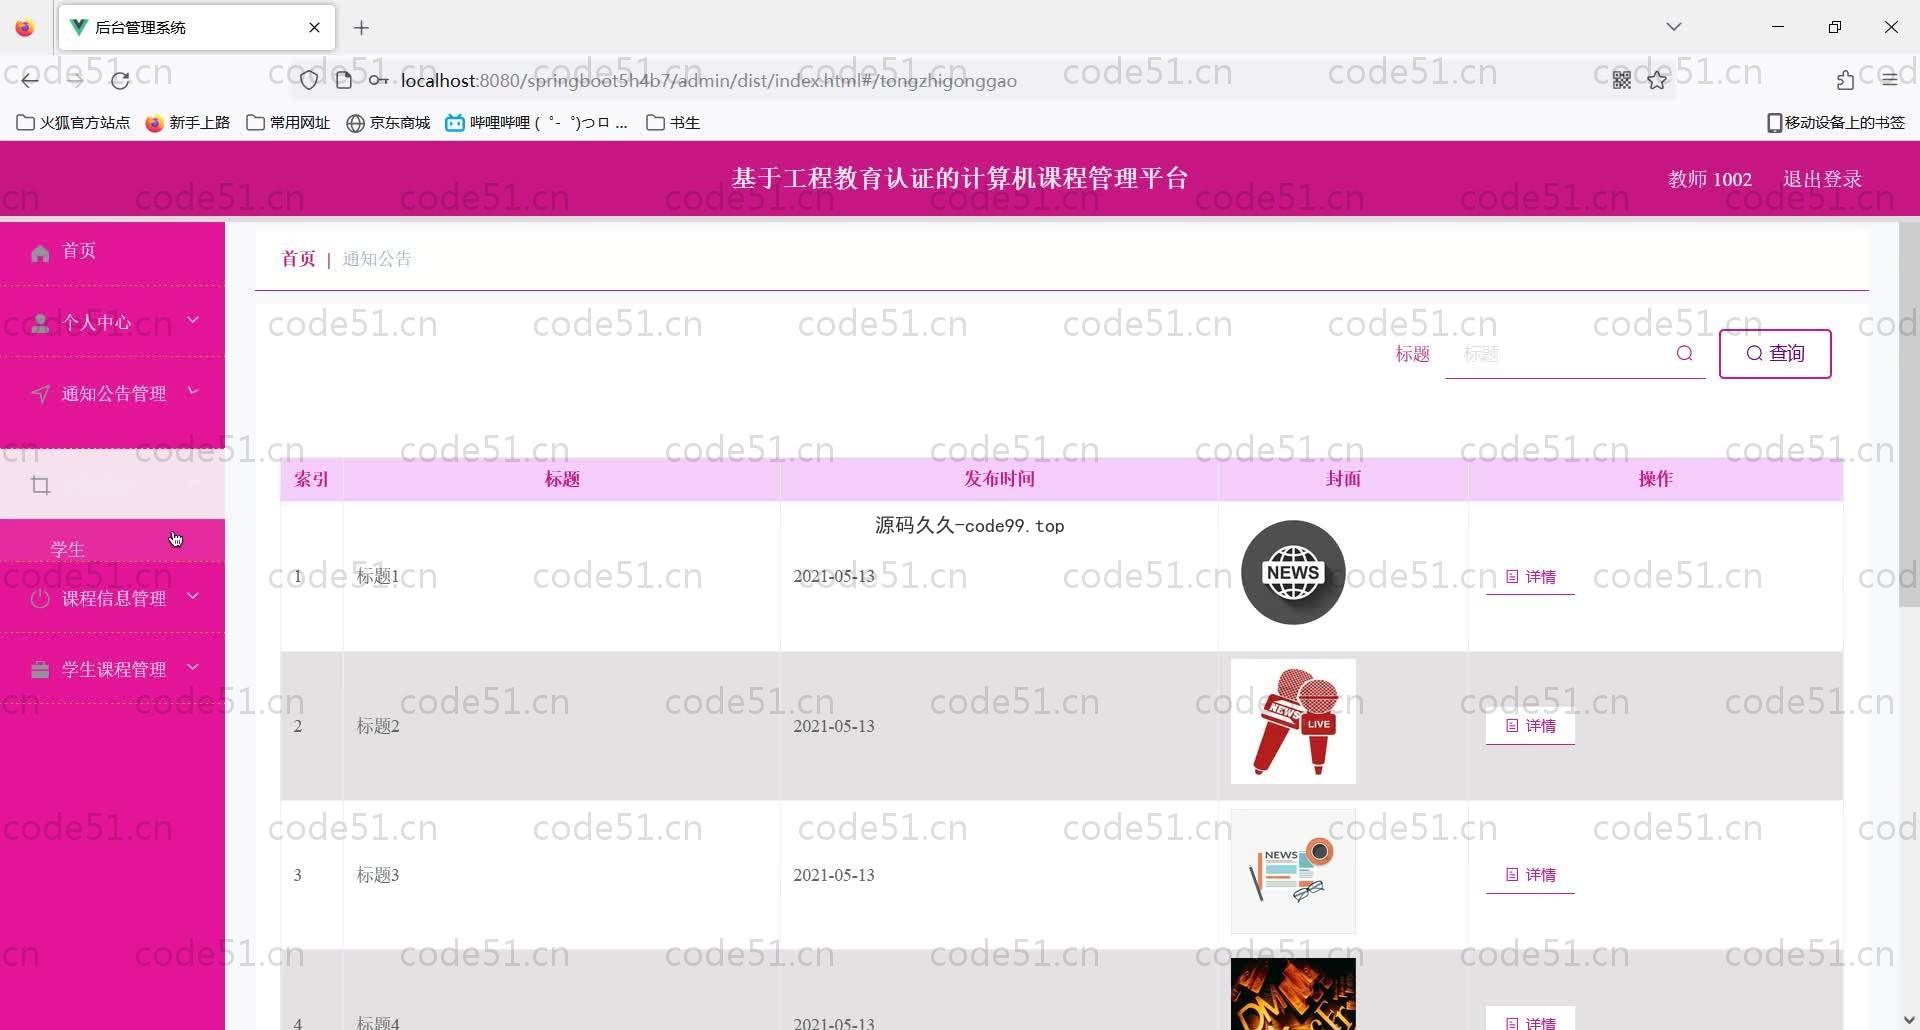The width and height of the screenshot is (1920, 1030).
Task: Click the person icon beside 个人中心
Action: [40, 323]
